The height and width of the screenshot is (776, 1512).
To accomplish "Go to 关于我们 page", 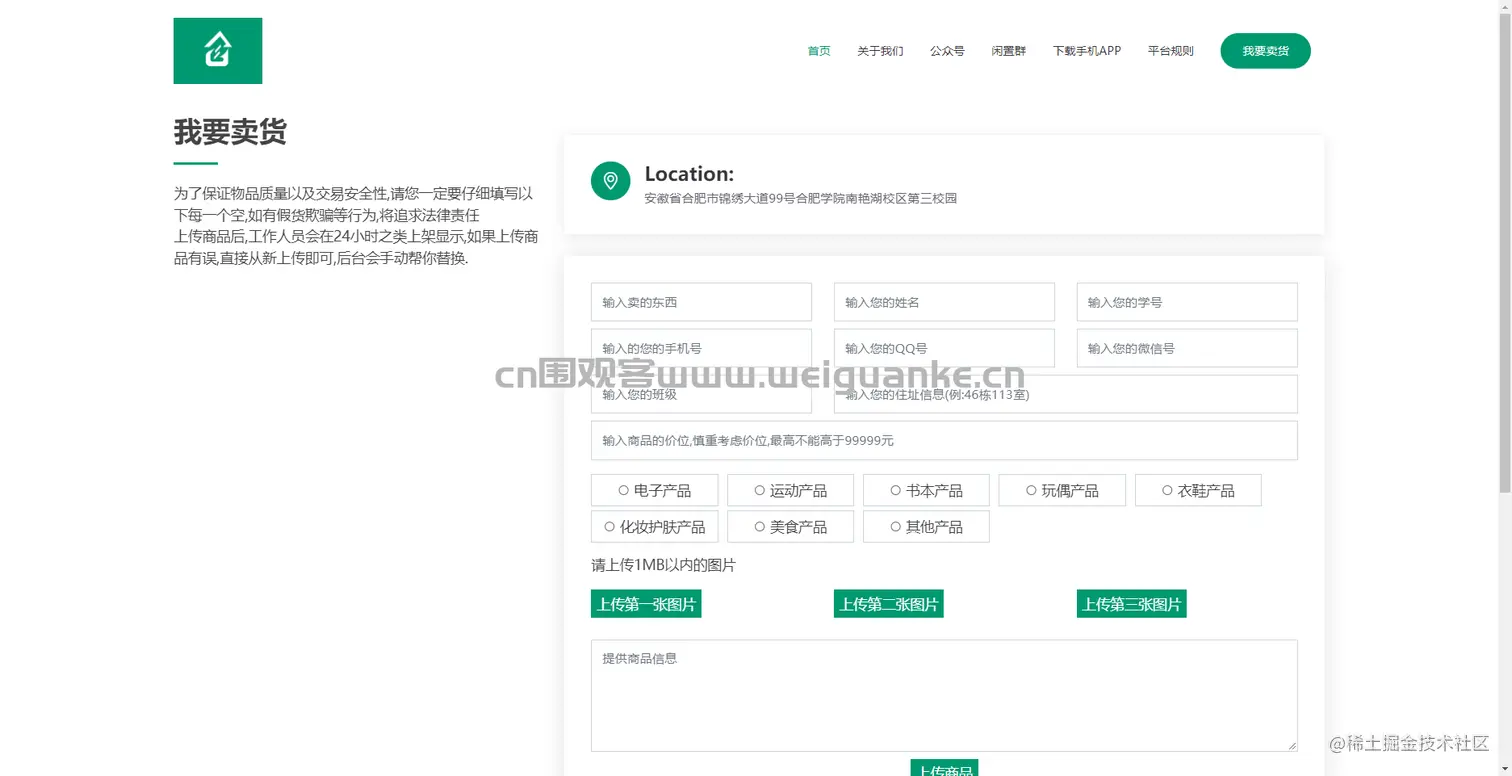I will [880, 51].
